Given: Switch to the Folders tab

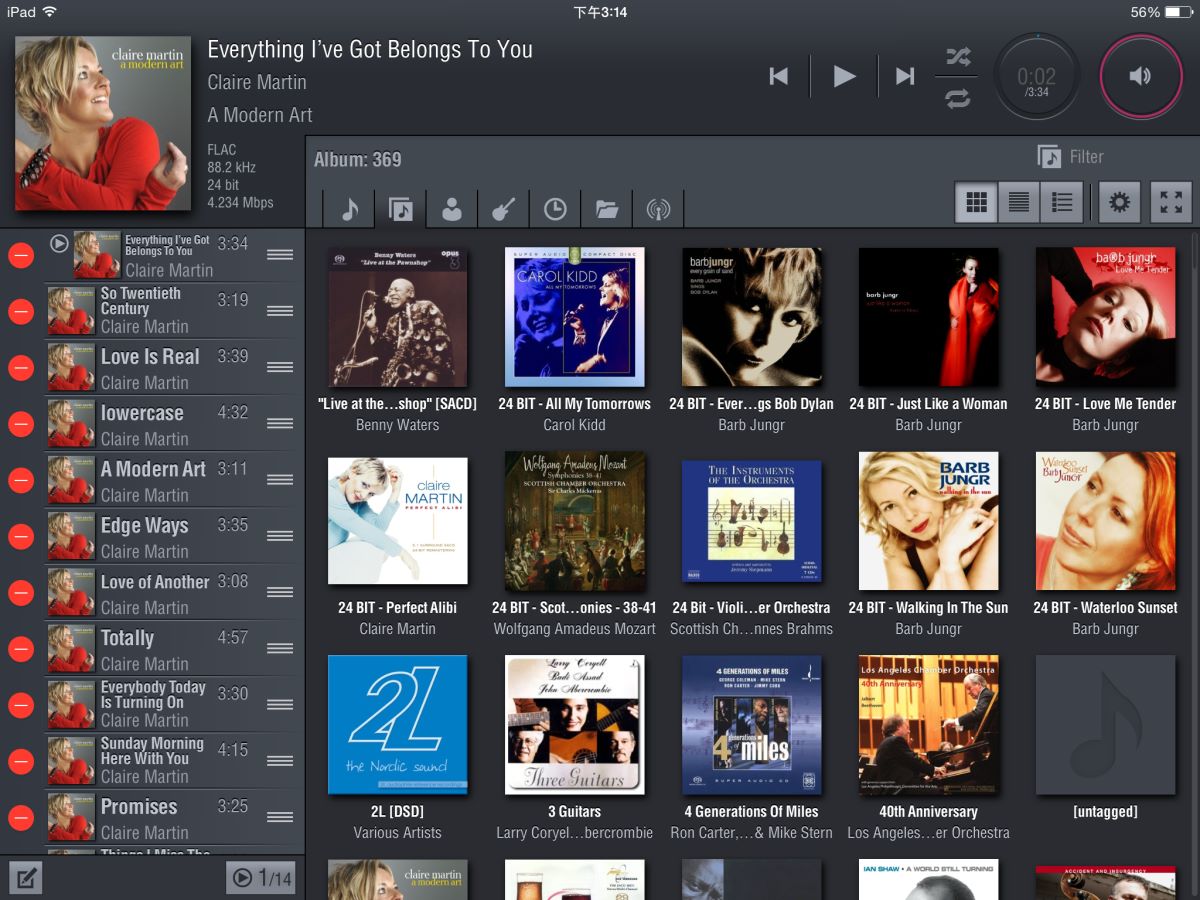Looking at the screenshot, I should pos(606,208).
